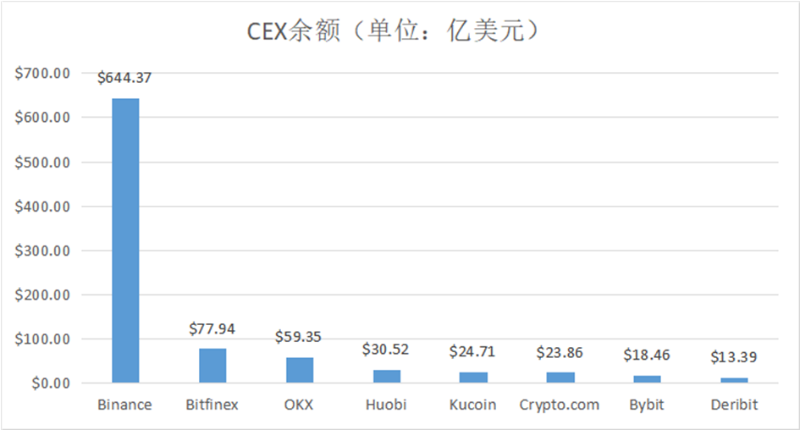This screenshot has width=800, height=430.
Task: Click the $700.00 y-axis label
Action: click(42, 73)
